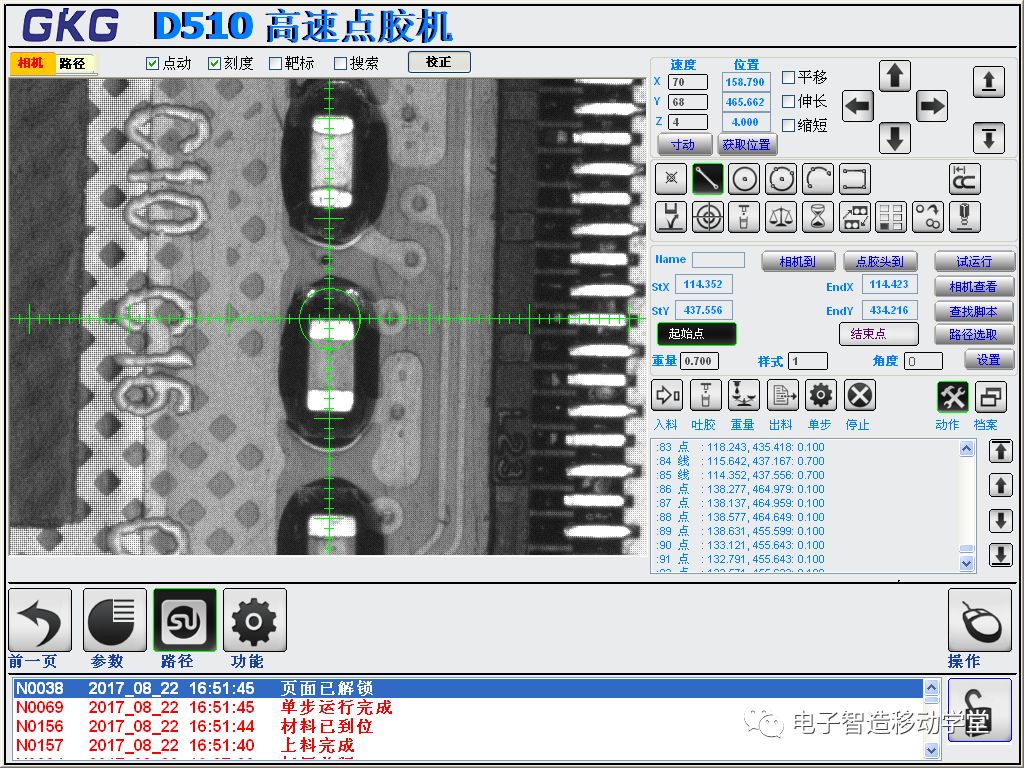Click the 单步 single step gear icon

click(821, 395)
